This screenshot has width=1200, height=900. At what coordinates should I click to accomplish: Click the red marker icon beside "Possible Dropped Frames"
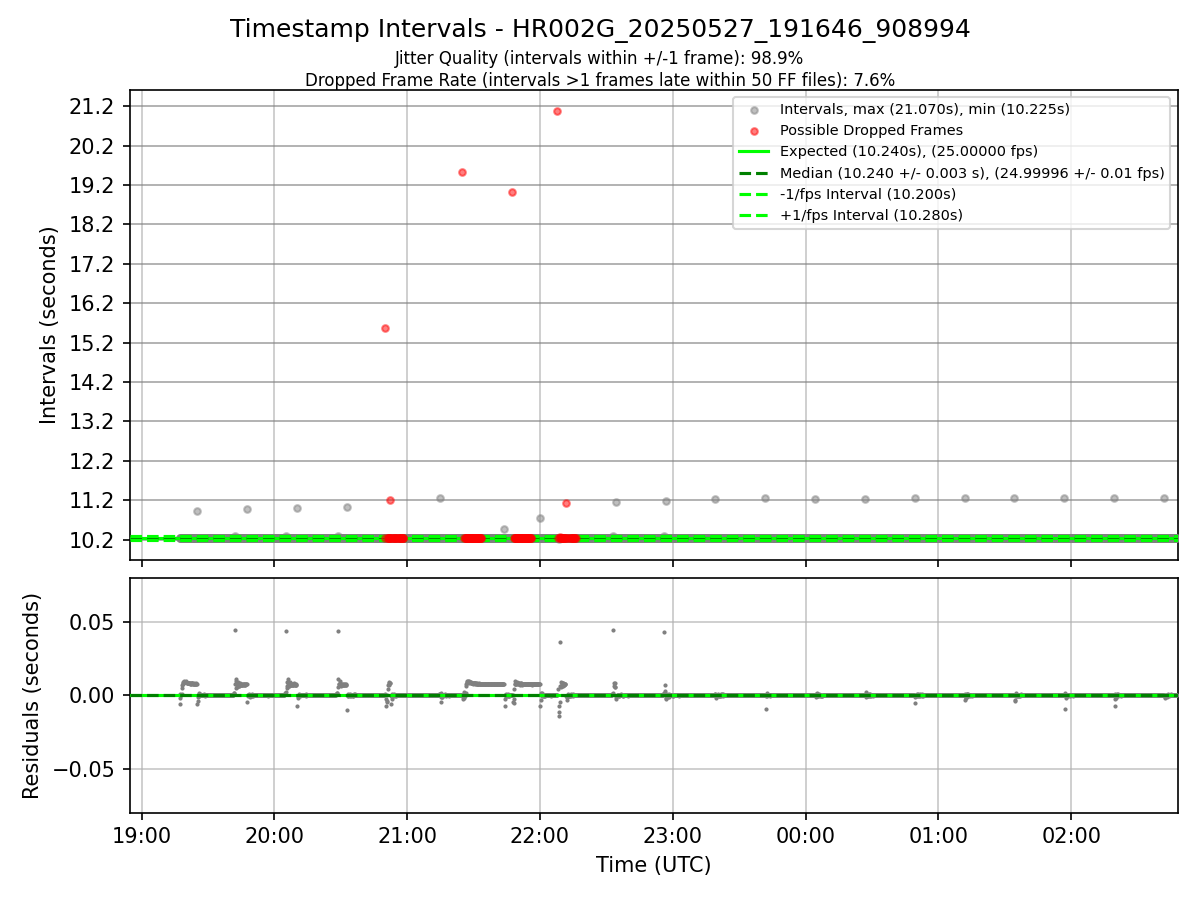pos(755,130)
